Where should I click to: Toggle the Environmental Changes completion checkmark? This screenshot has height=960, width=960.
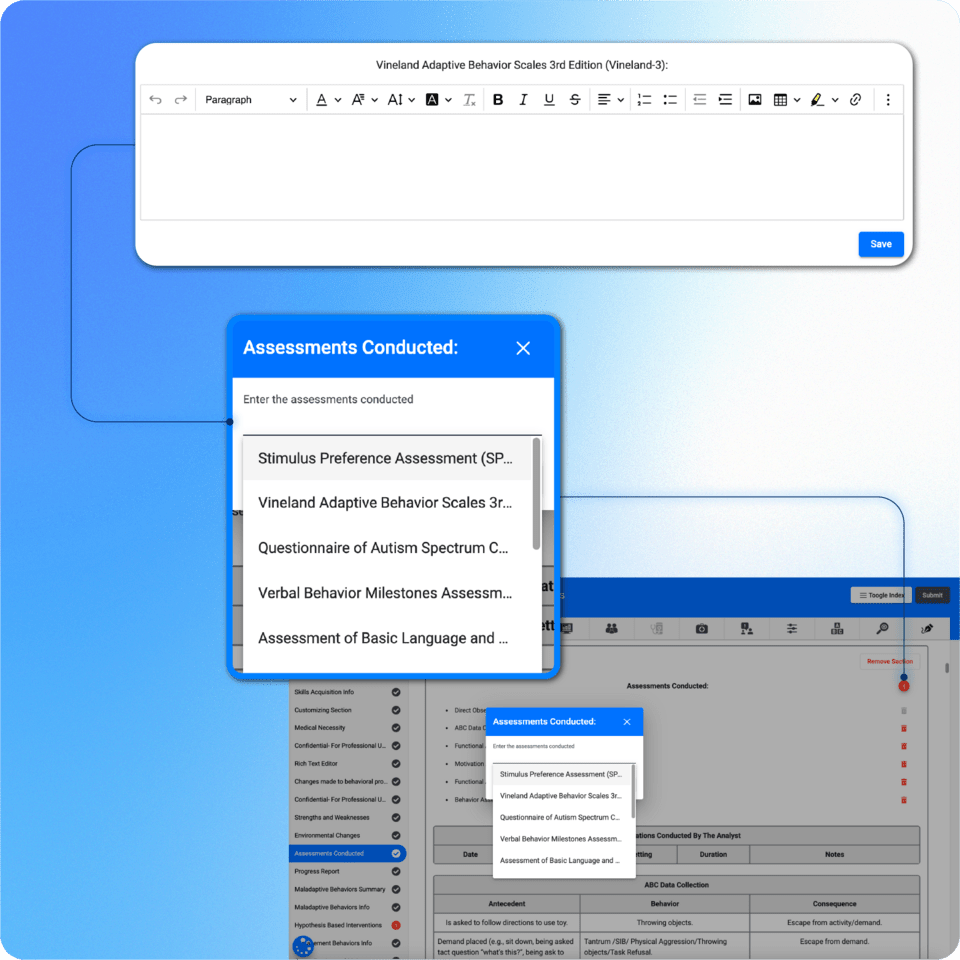pyautogui.click(x=398, y=835)
